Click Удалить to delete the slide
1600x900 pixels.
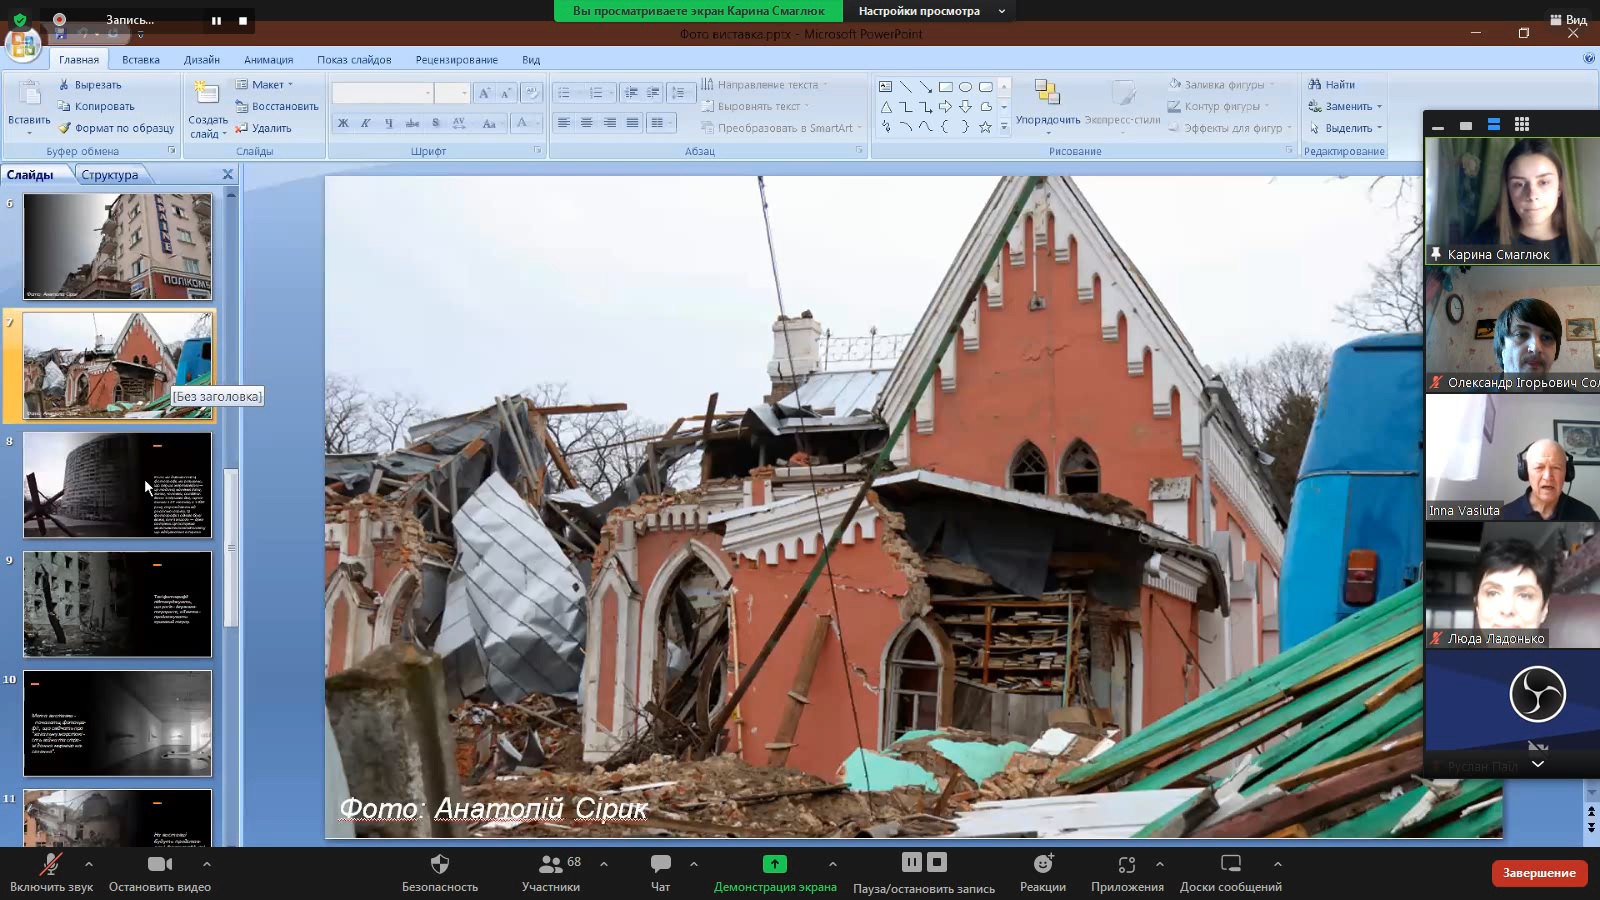tap(263, 128)
